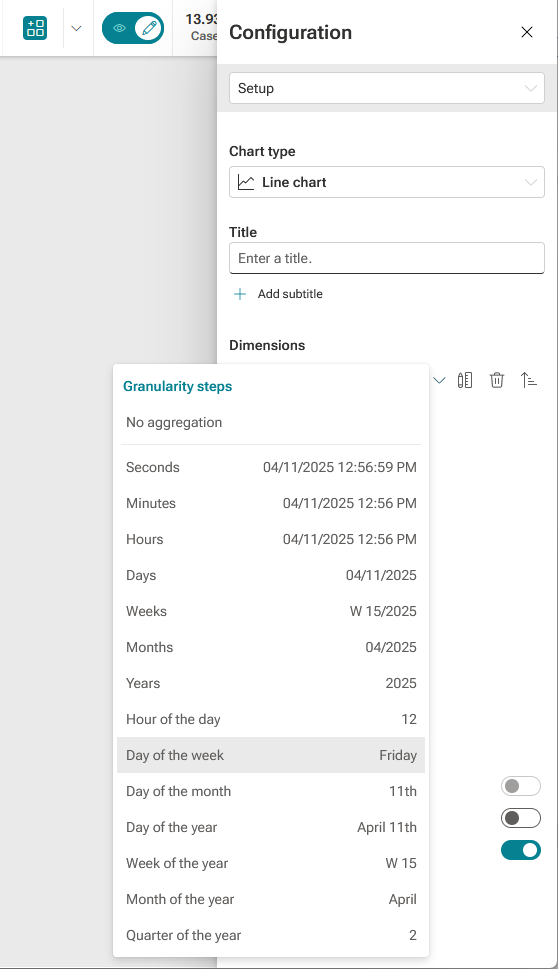The height and width of the screenshot is (969, 558).
Task: Click the dimension sort order icon
Action: click(528, 380)
